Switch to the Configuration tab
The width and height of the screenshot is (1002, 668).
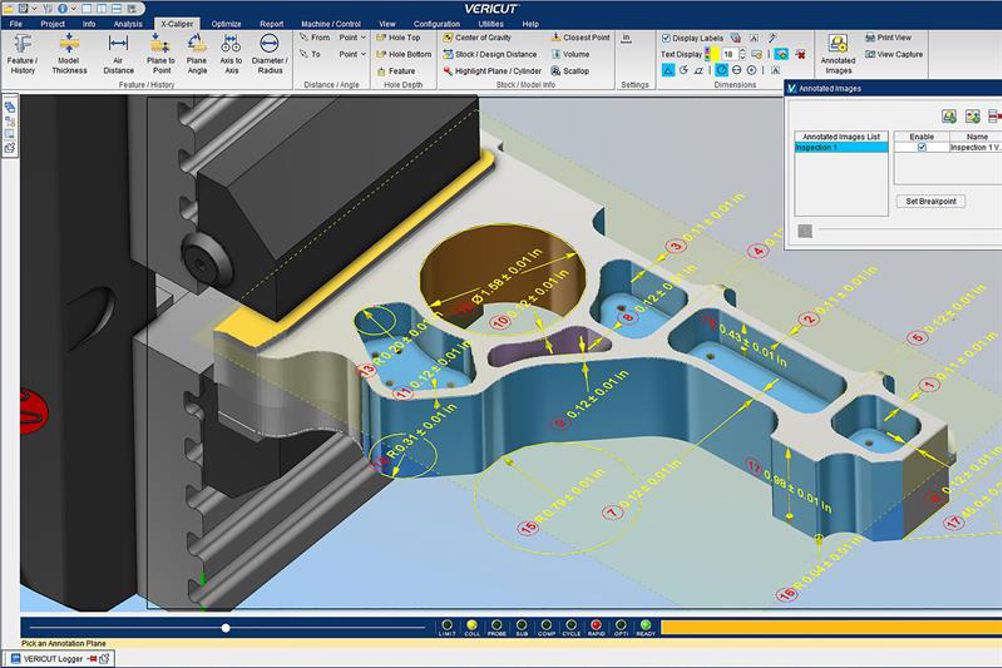pos(436,24)
